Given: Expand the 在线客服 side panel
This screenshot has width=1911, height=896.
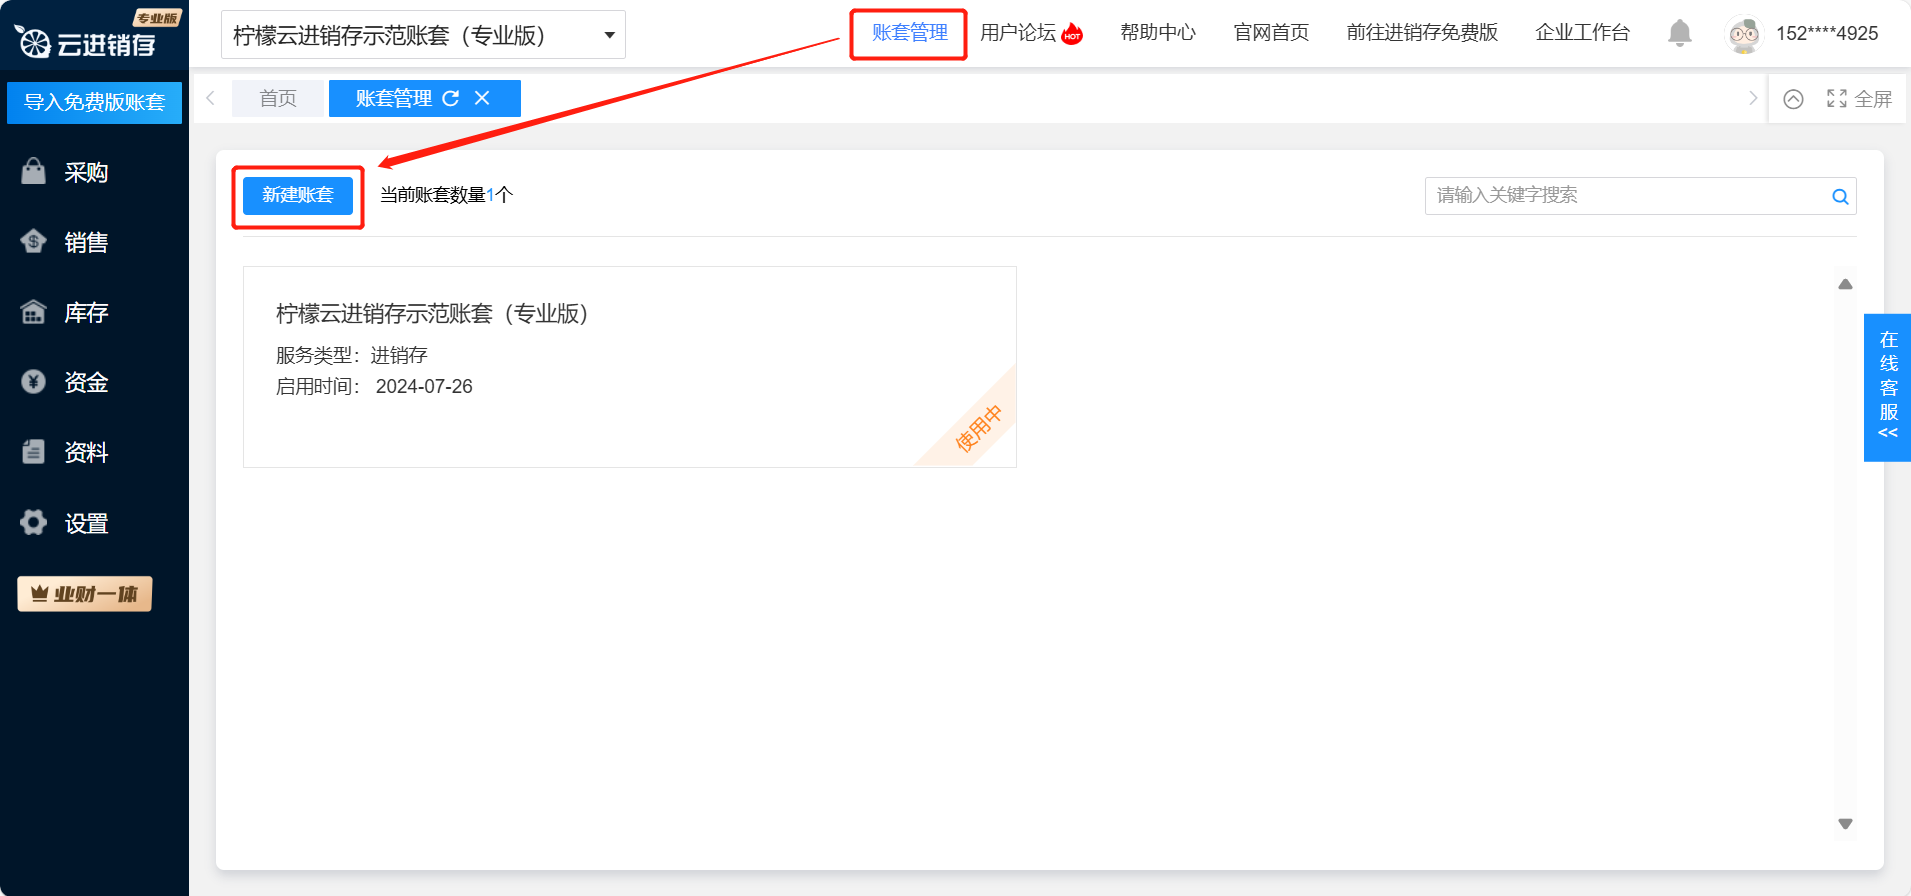Looking at the screenshot, I should (1888, 388).
